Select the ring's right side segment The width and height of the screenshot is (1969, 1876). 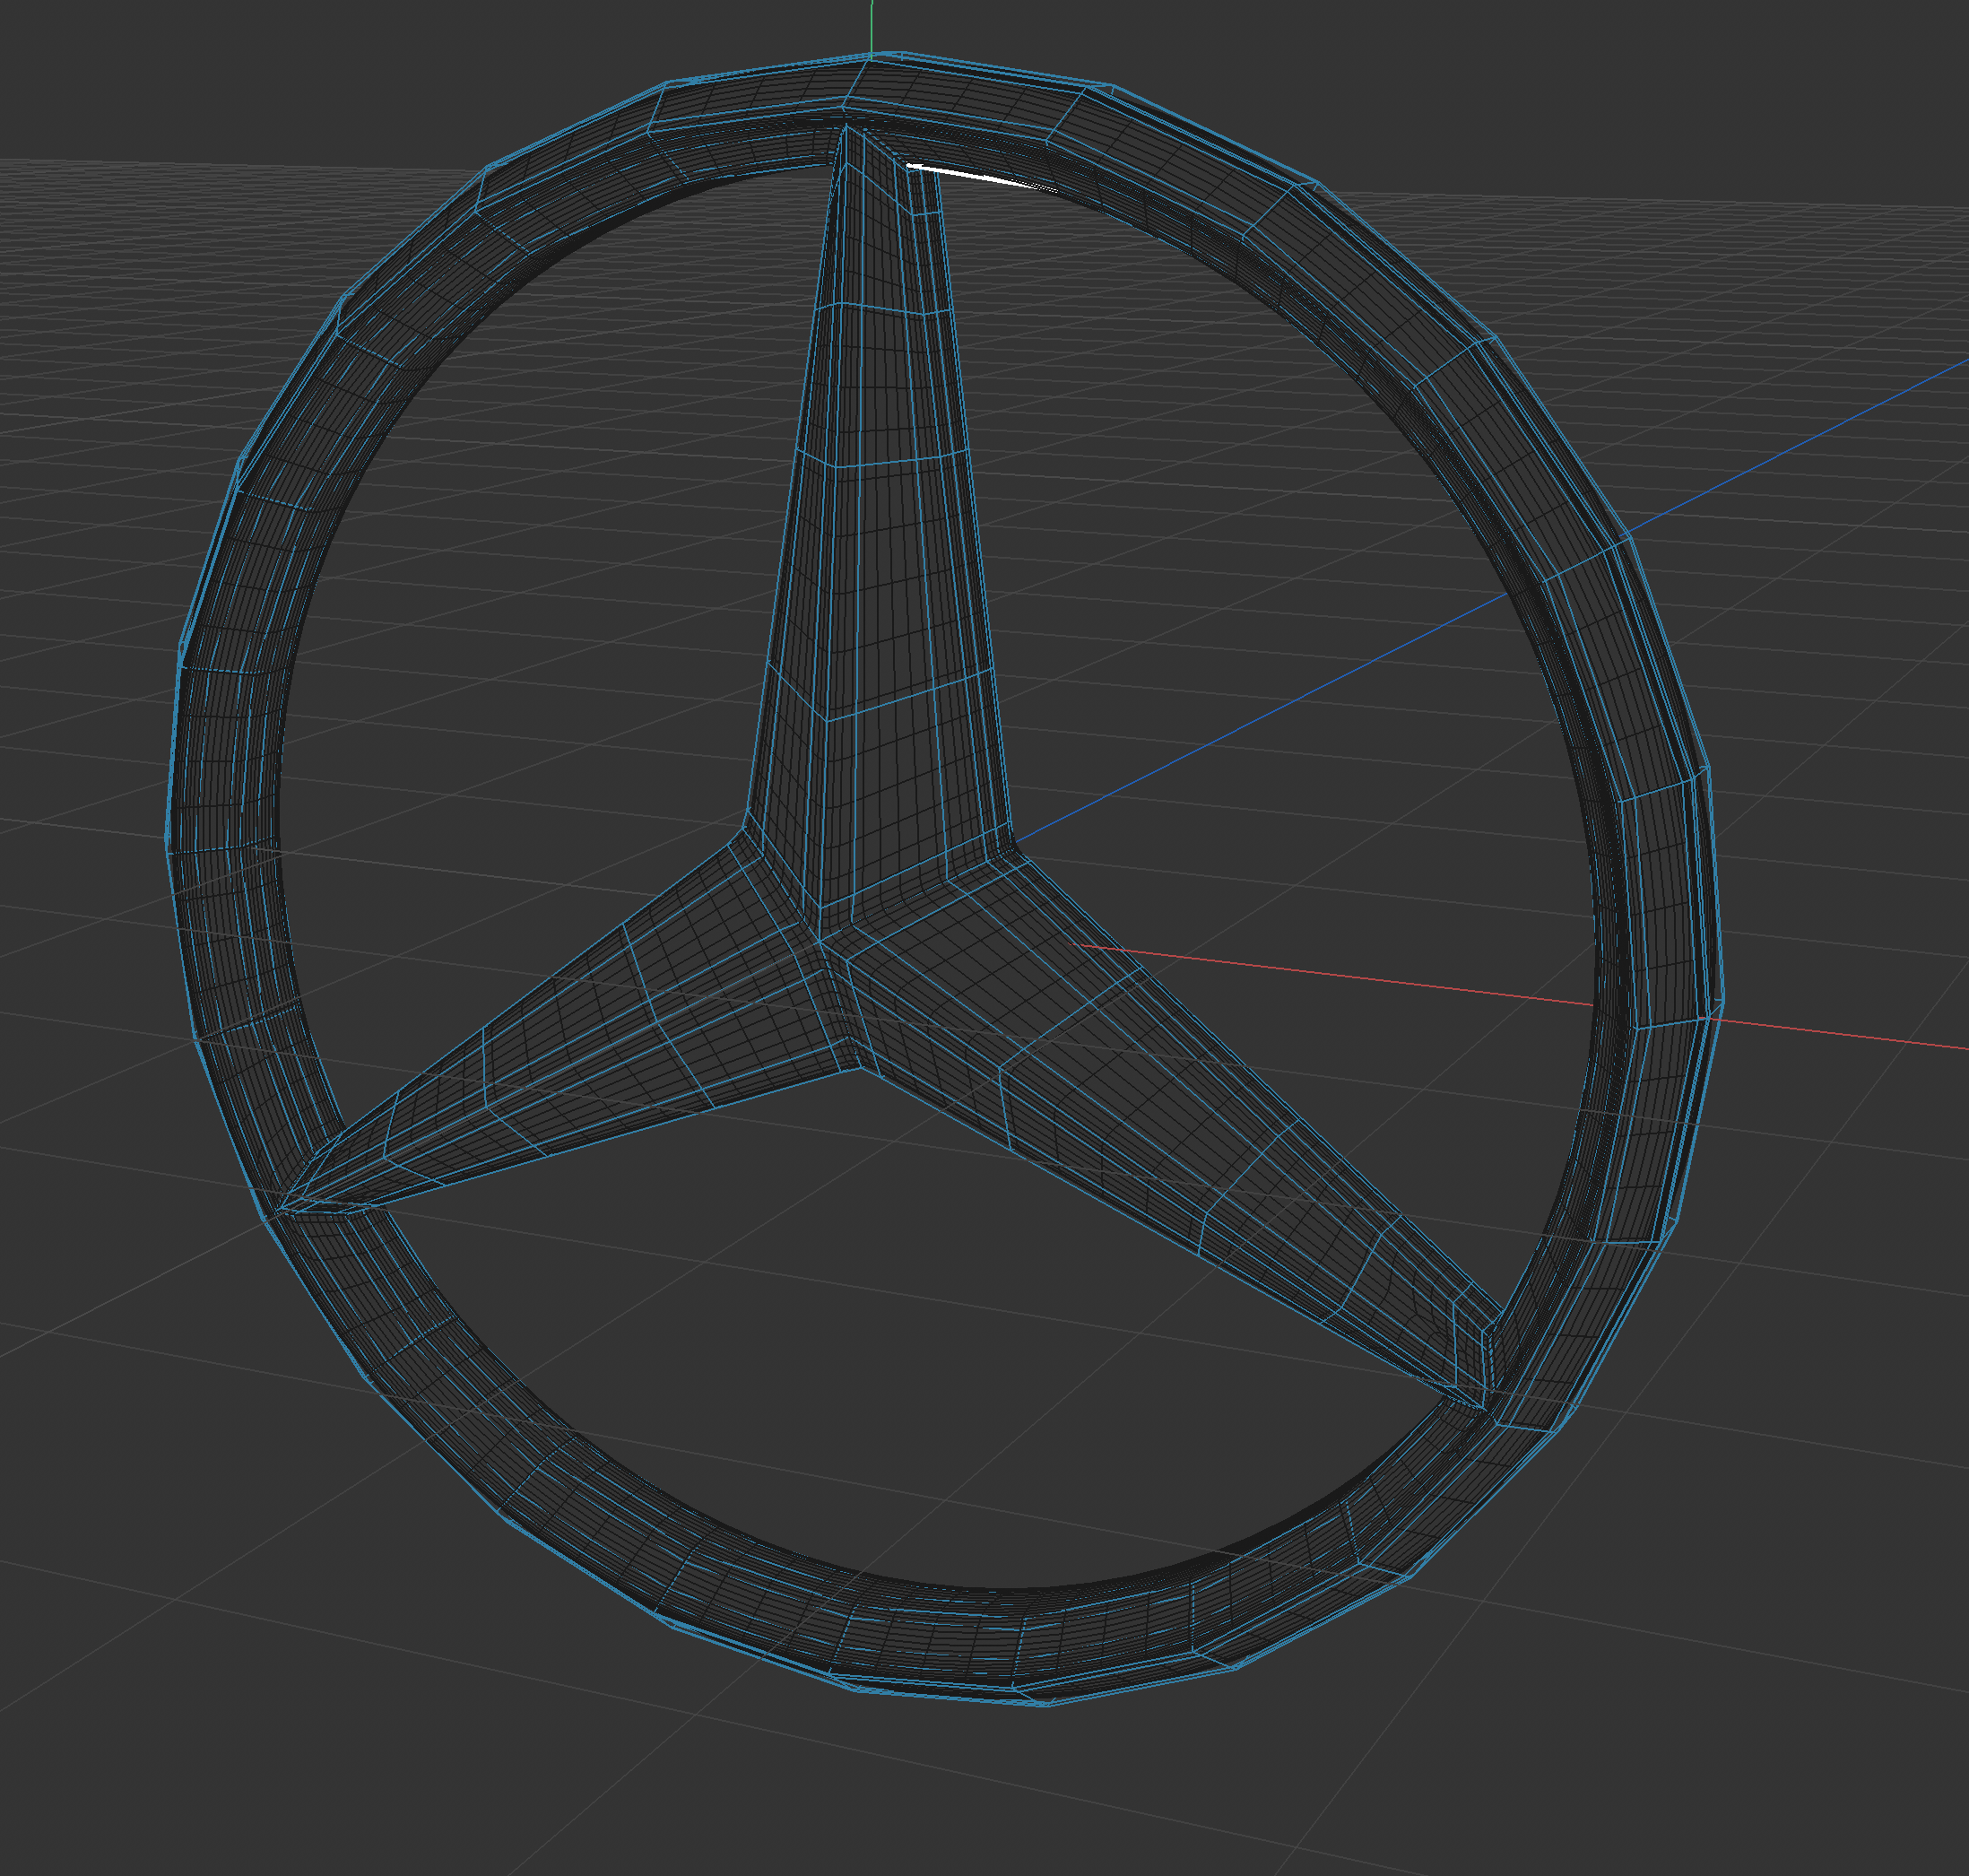1655,900
